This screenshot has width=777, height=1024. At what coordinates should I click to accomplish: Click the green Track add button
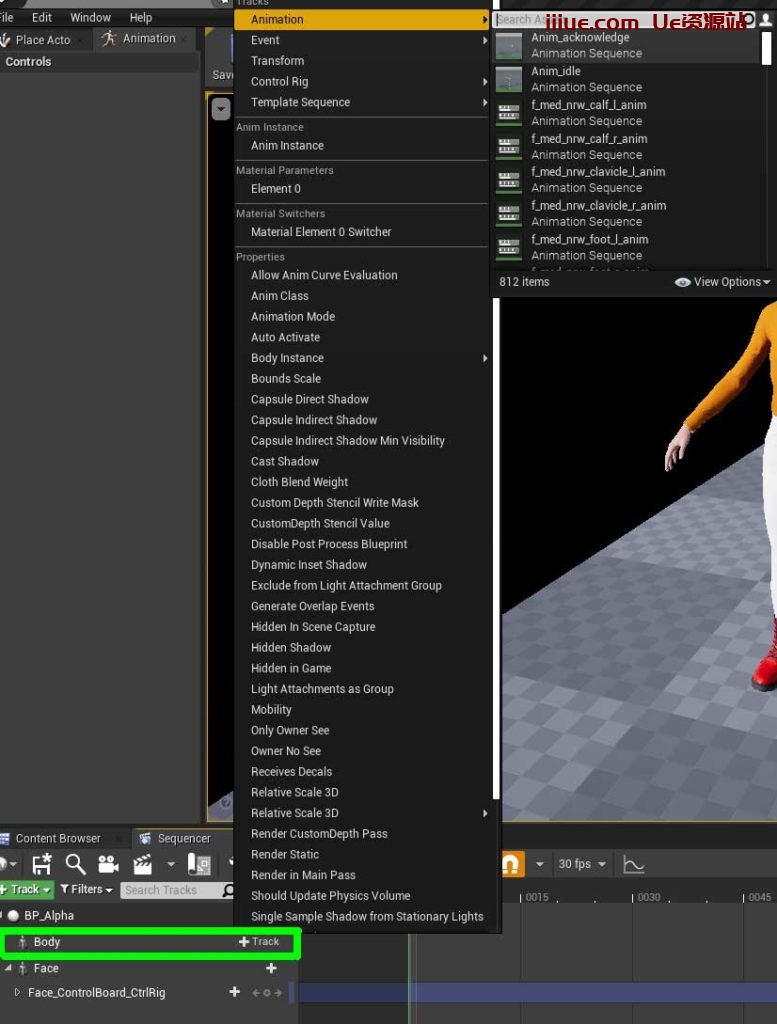click(26, 889)
